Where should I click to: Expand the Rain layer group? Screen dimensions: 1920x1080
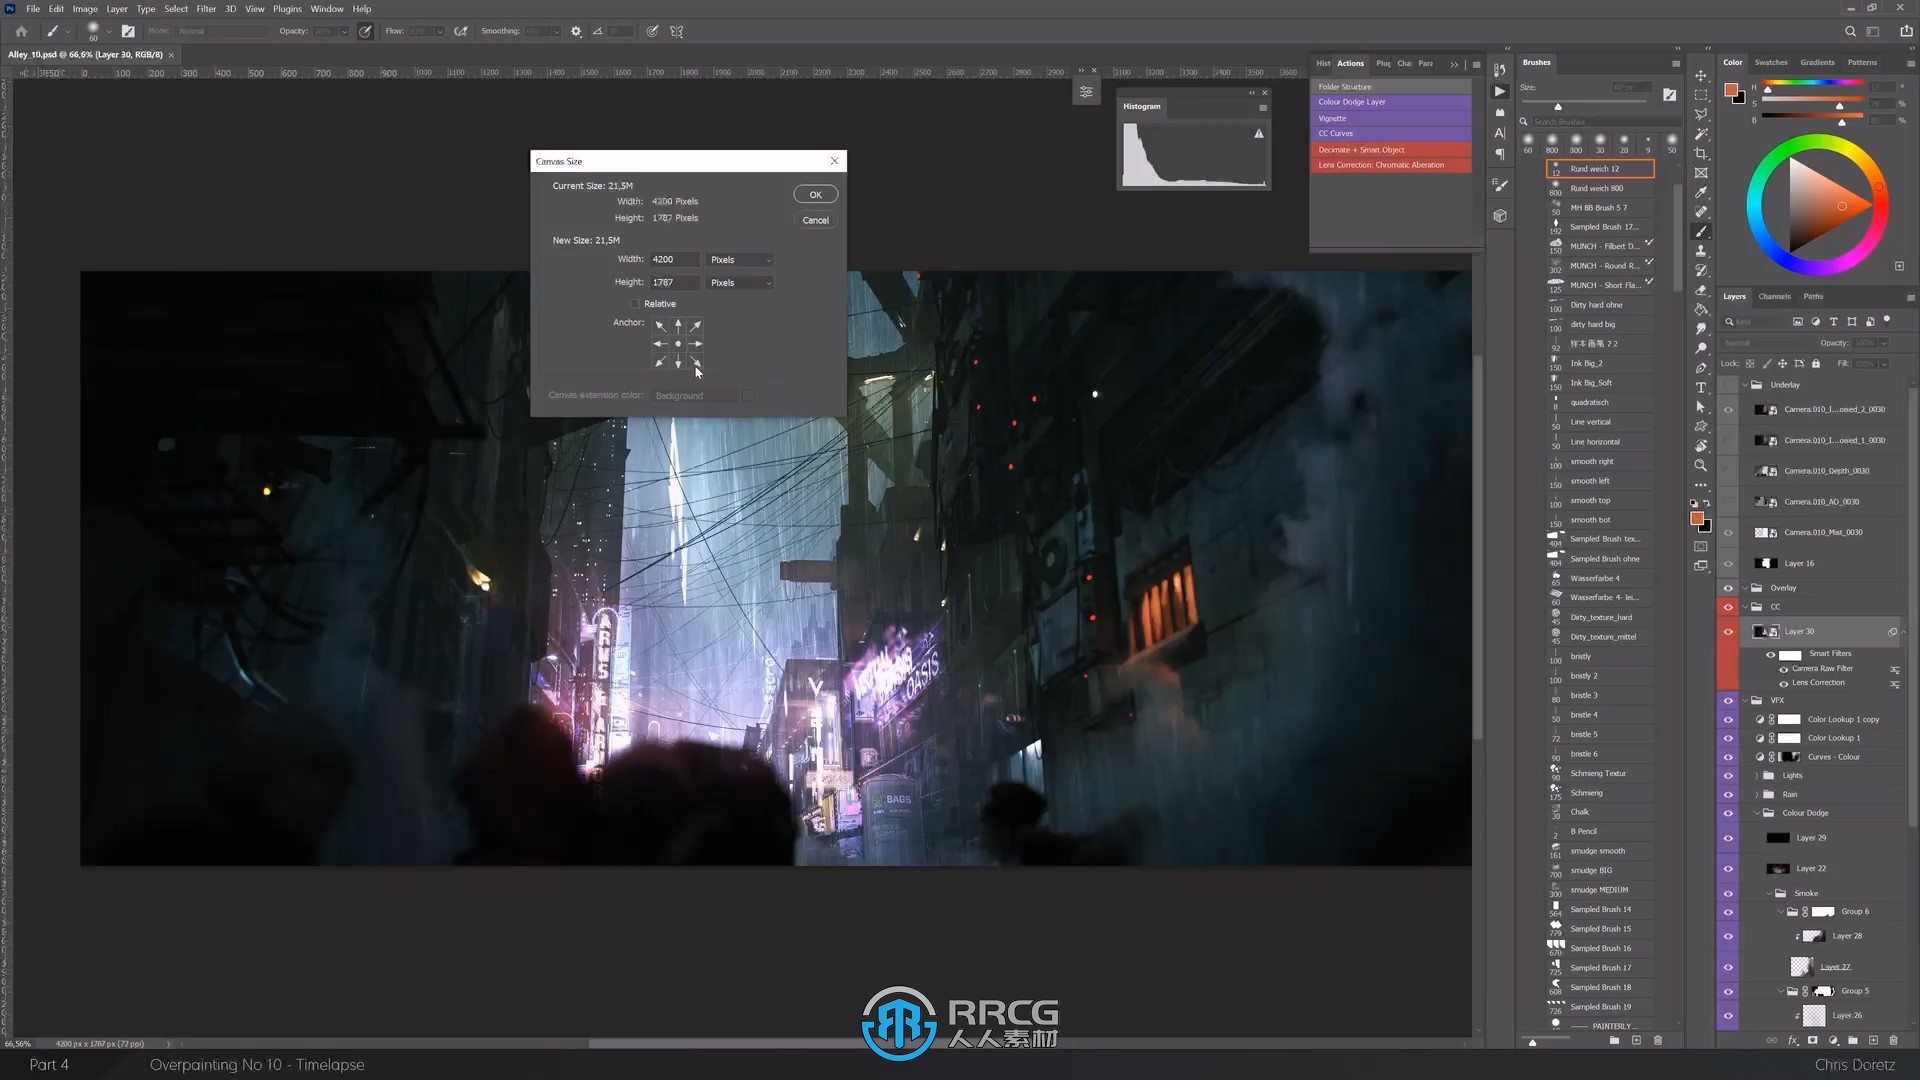click(x=1757, y=795)
